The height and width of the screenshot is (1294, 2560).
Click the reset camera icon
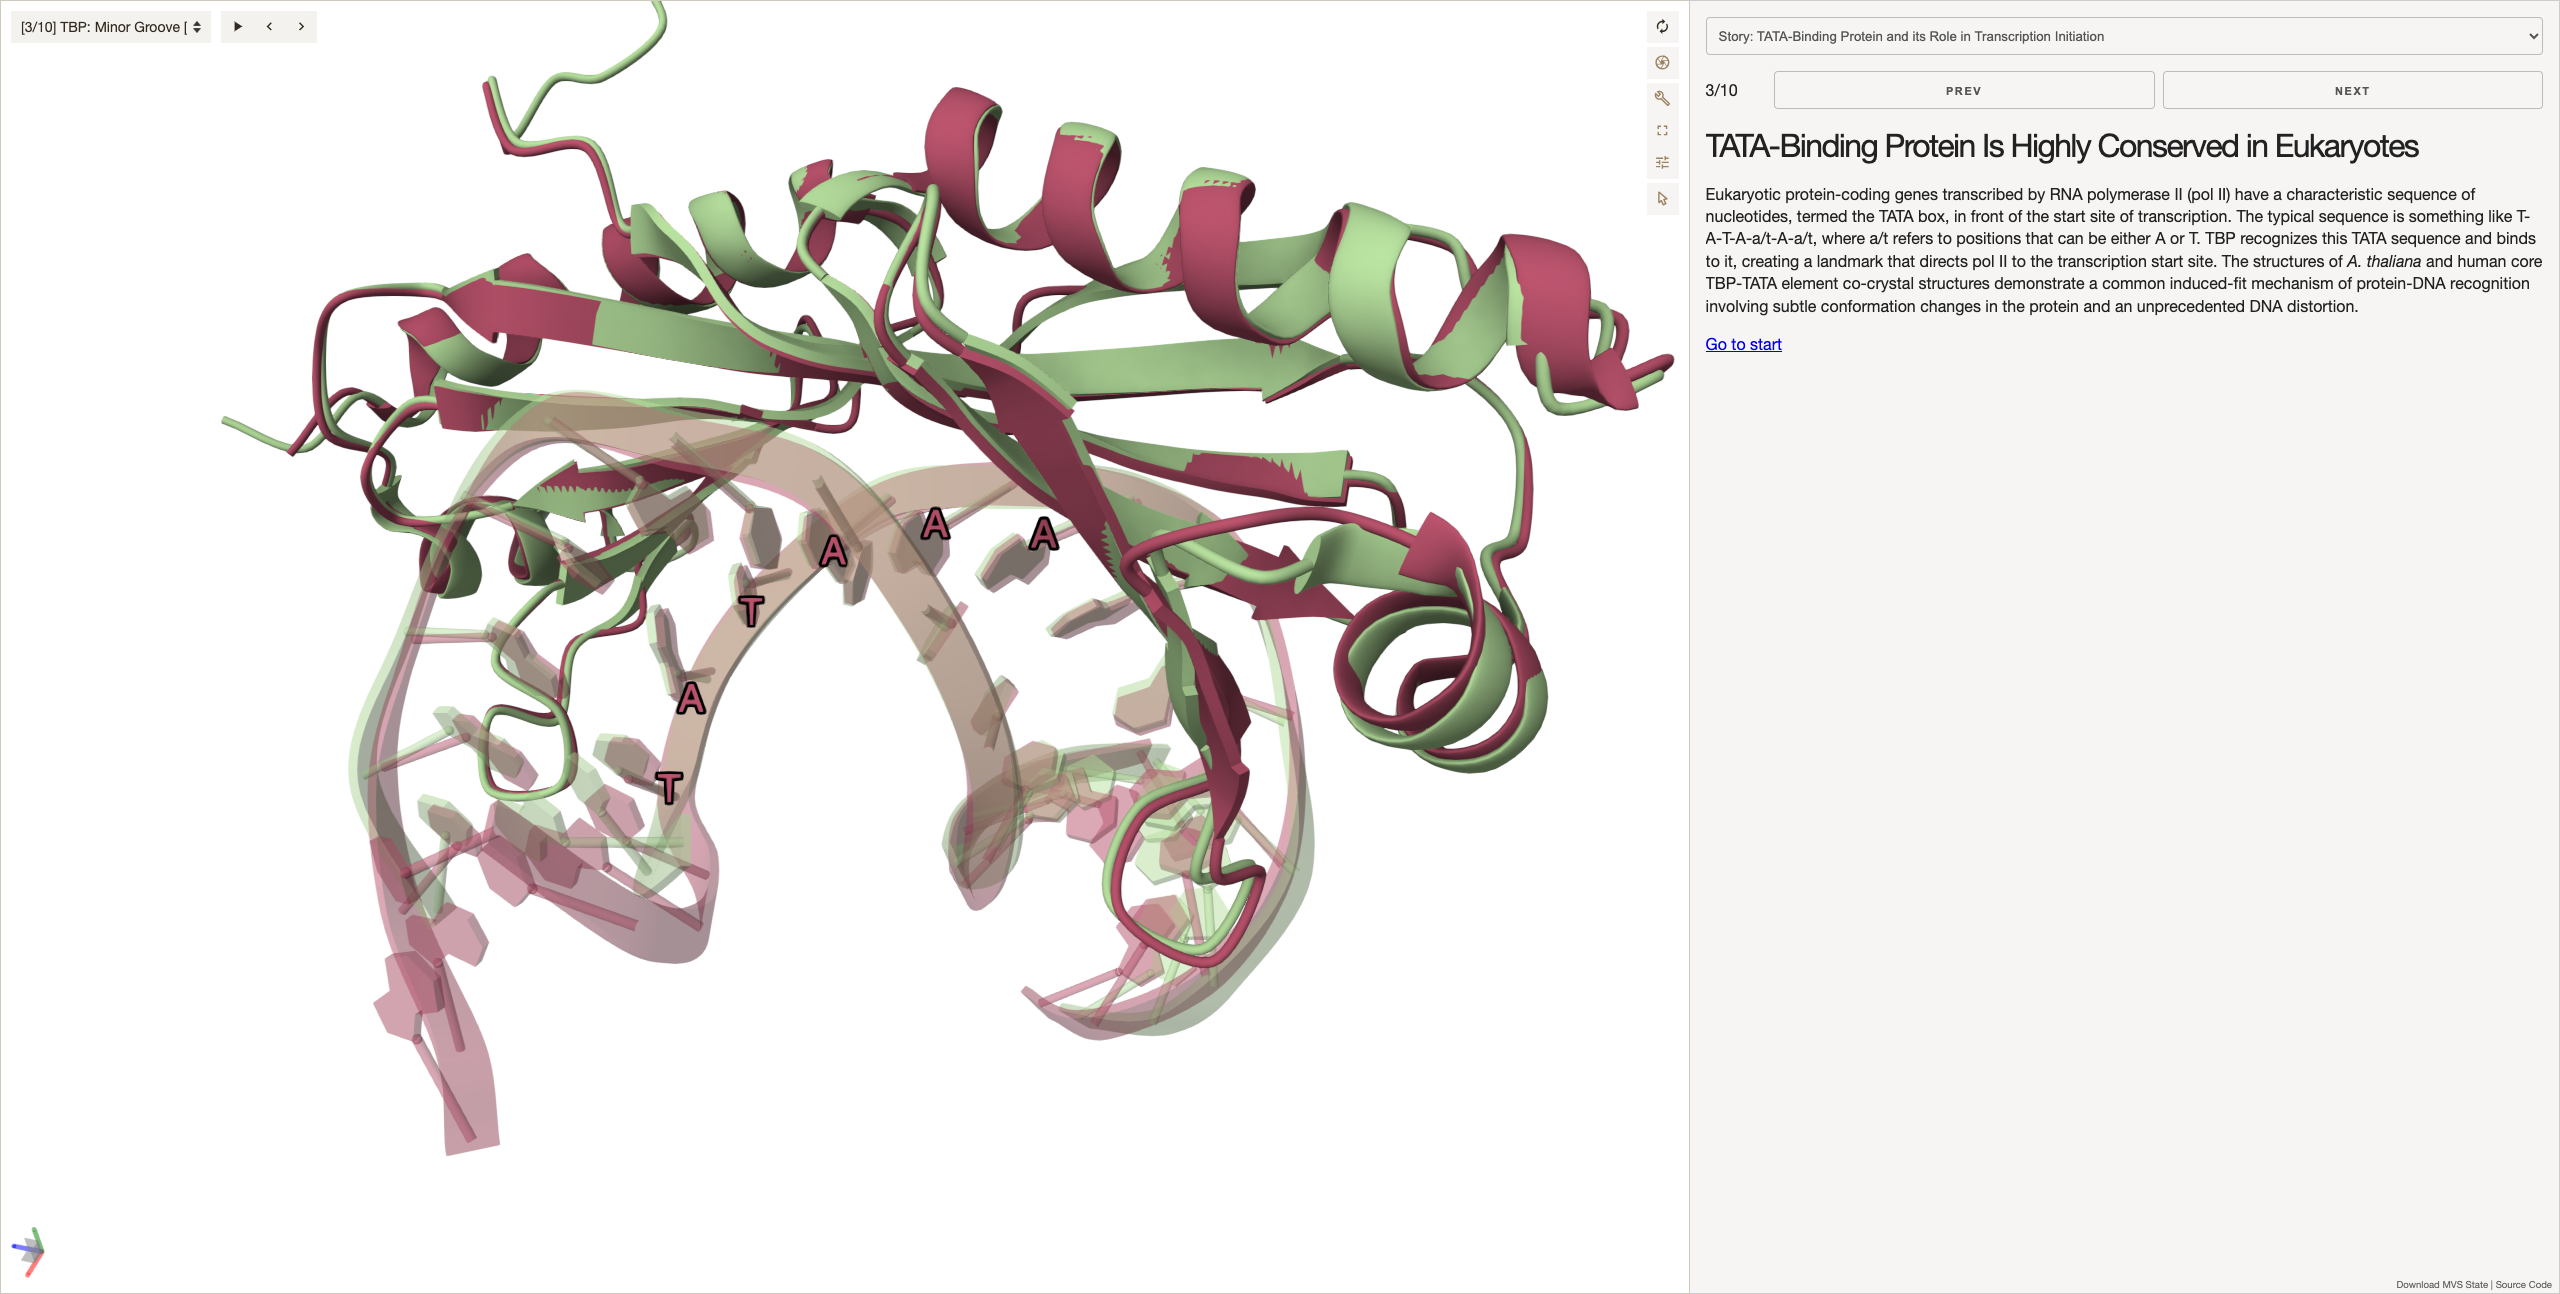coord(1662,27)
